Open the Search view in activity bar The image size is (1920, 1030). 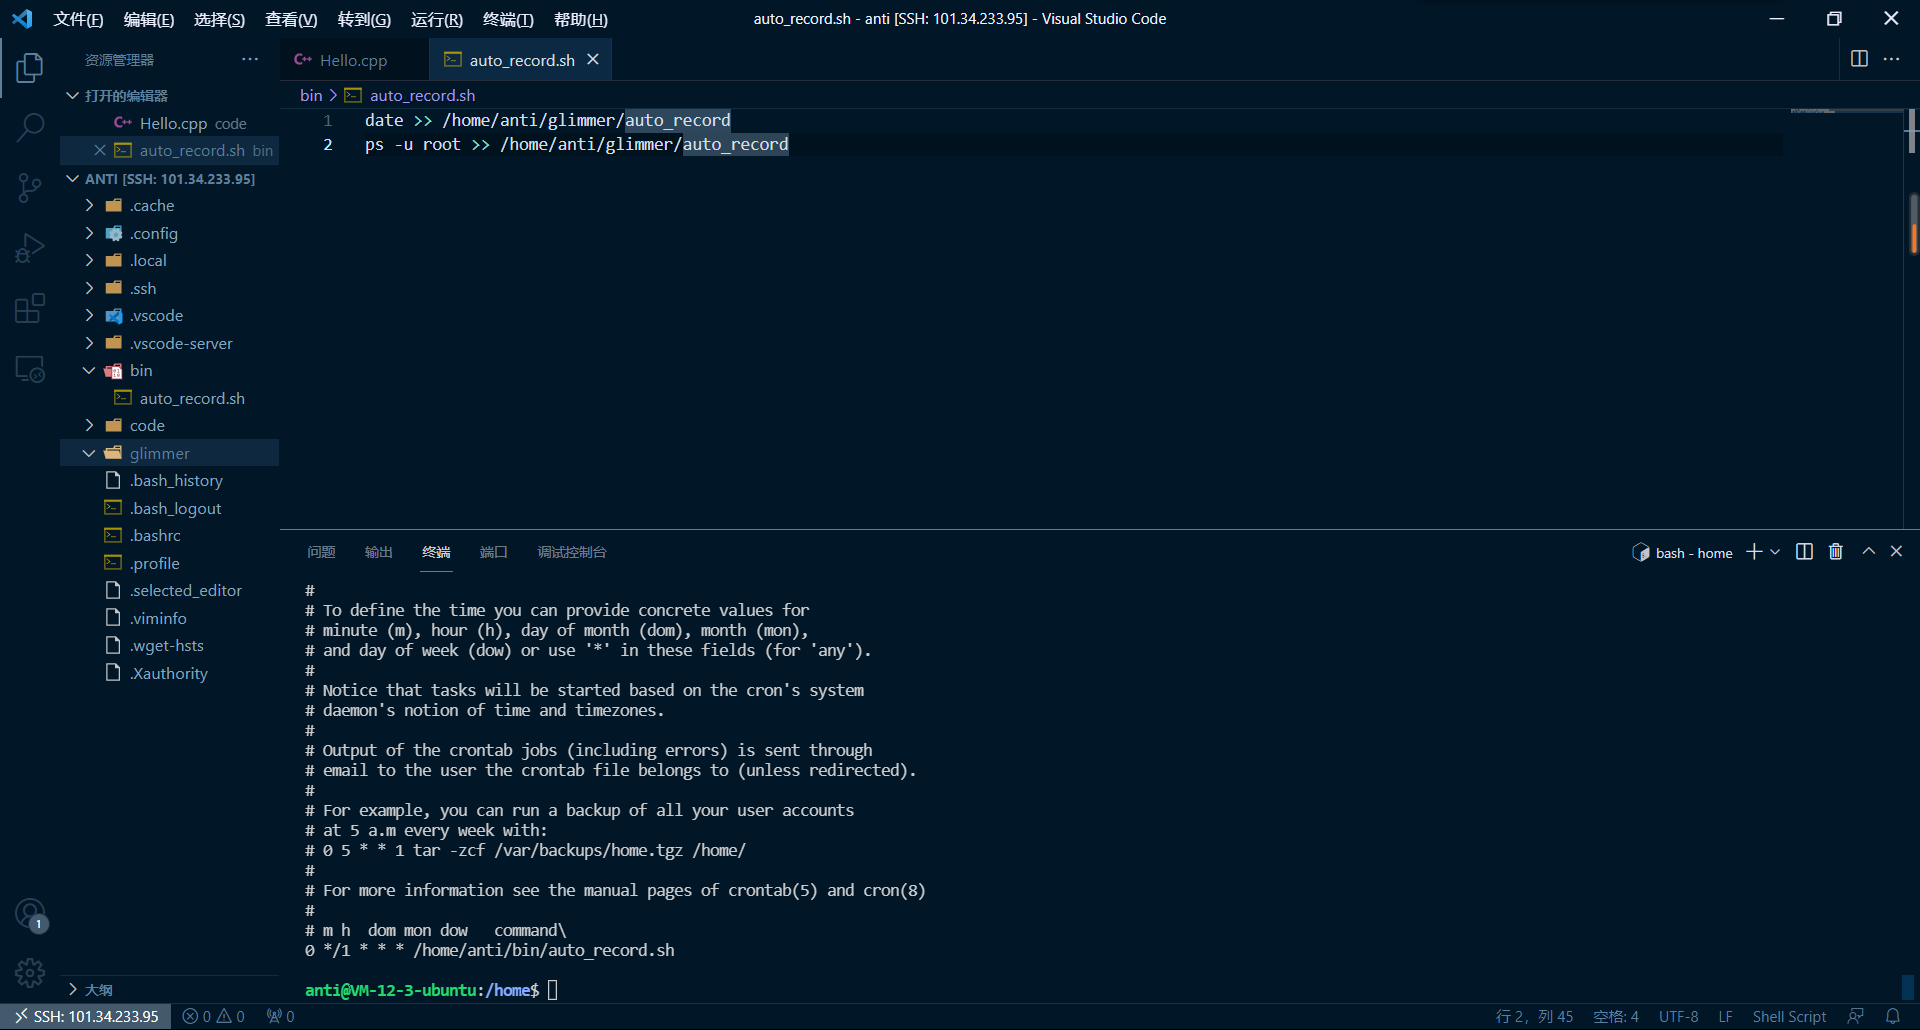pyautogui.click(x=30, y=127)
